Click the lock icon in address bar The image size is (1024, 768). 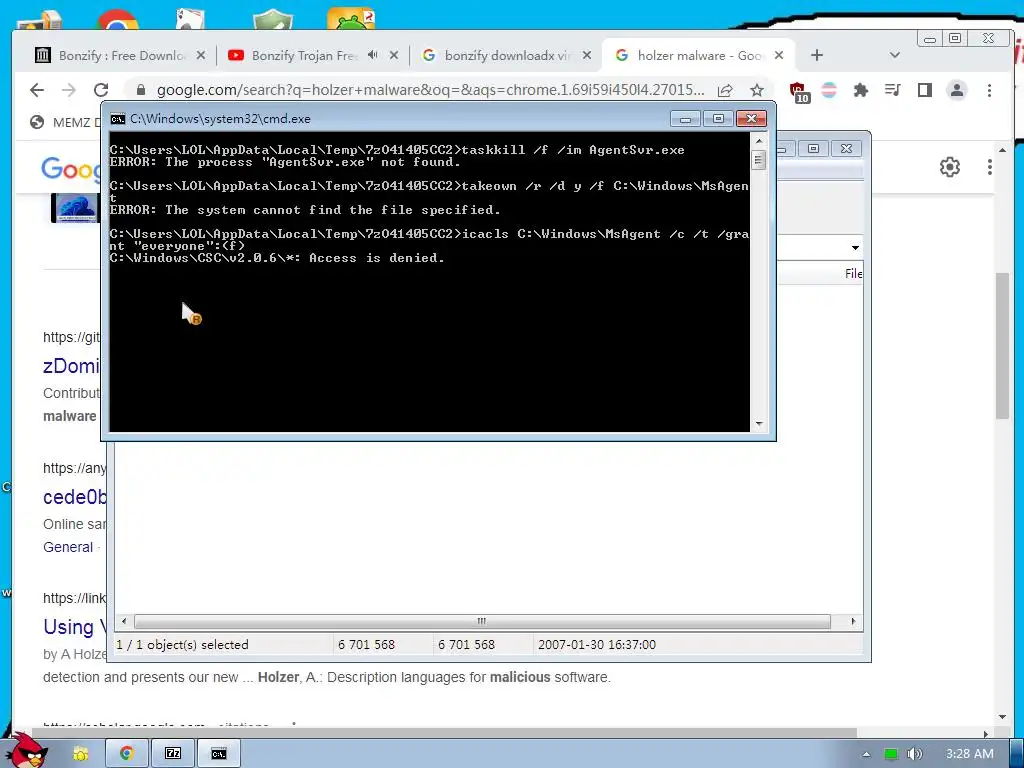[x=140, y=89]
